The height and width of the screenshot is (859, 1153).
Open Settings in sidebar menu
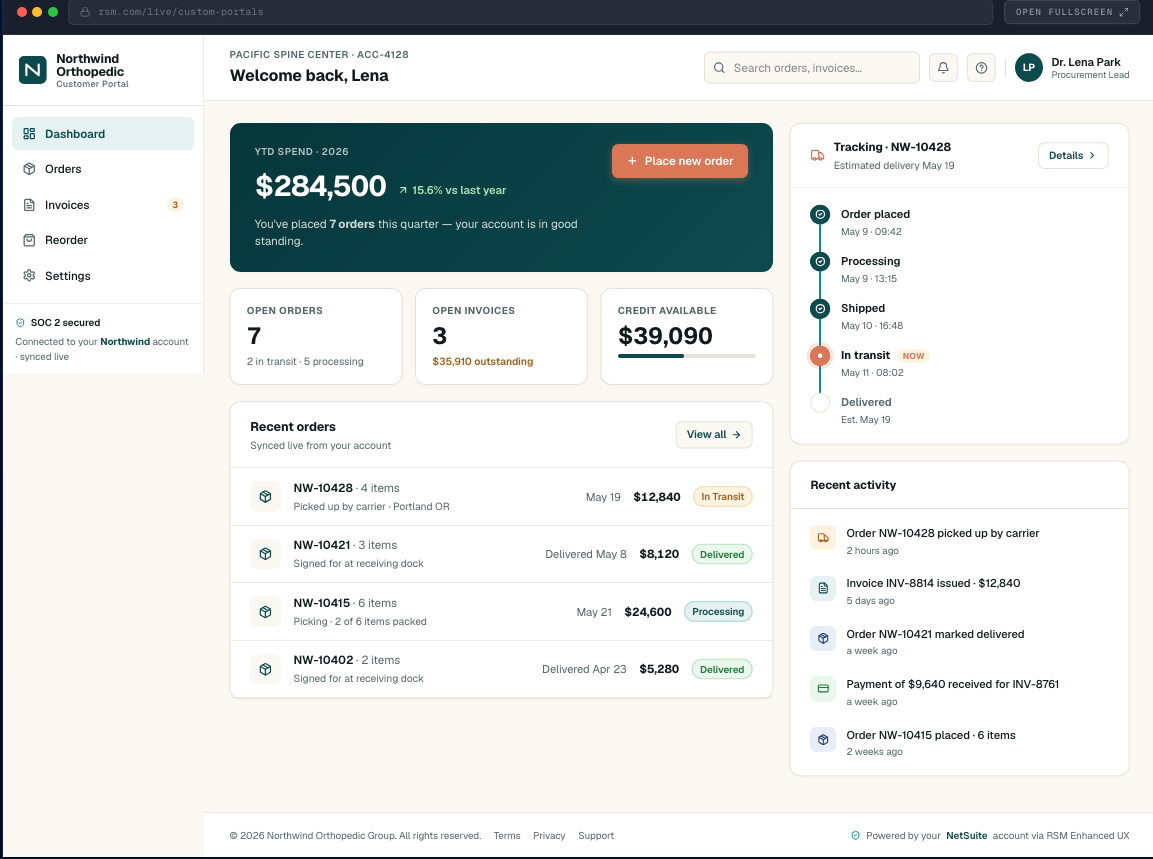[x=103, y=276]
